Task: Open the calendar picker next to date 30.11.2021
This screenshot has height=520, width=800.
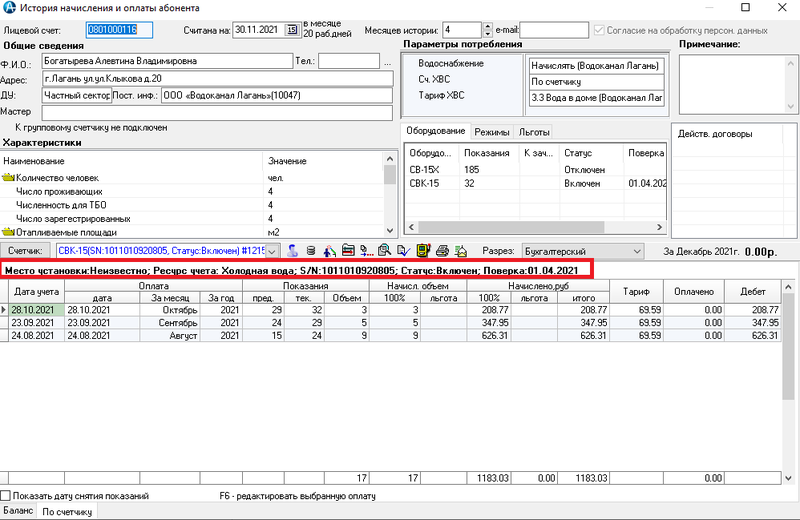Action: tap(292, 30)
